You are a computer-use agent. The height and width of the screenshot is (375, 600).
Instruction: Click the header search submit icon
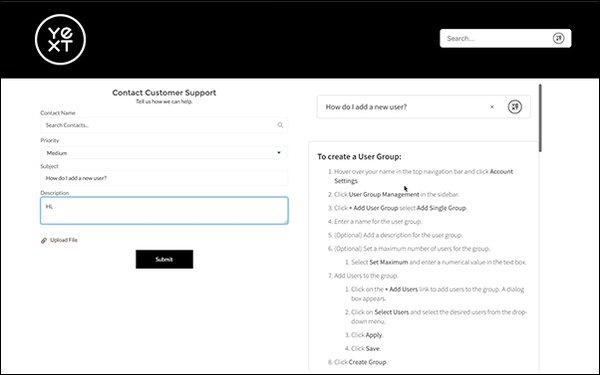558,38
